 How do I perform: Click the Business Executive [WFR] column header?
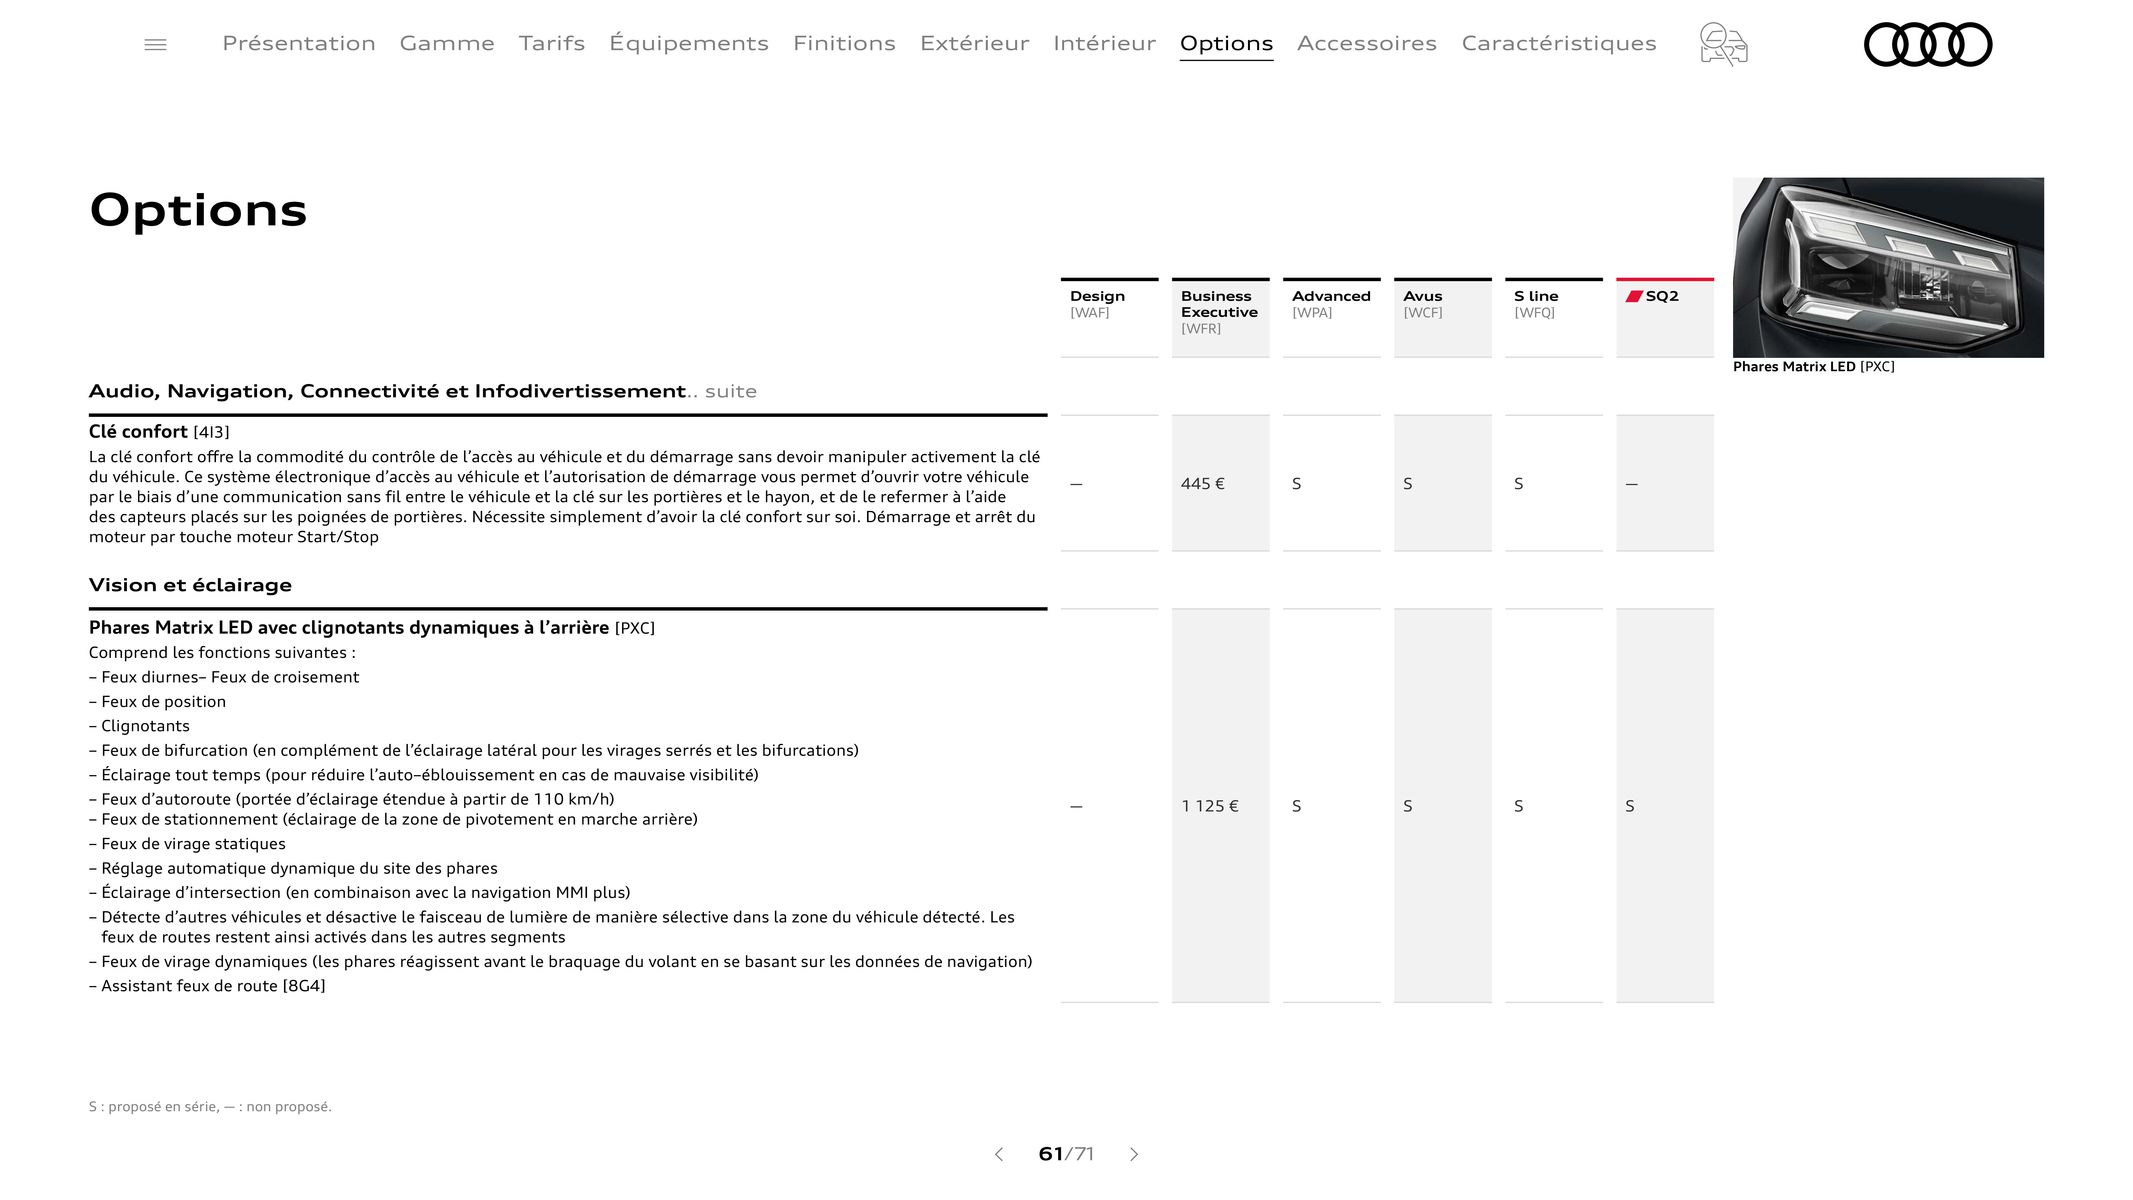pos(1220,317)
